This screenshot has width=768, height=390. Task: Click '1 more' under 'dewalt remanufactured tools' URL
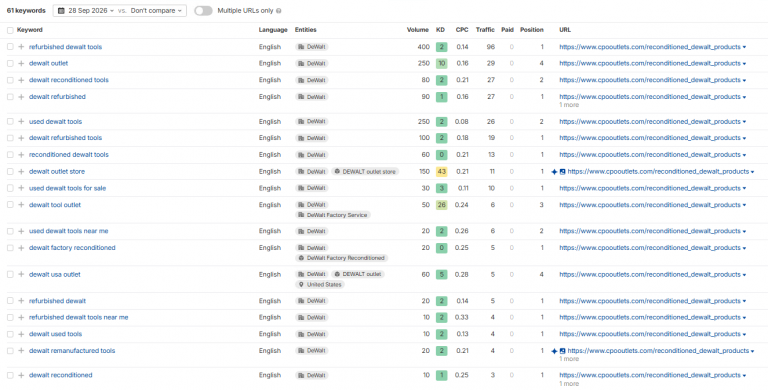[x=569, y=359]
